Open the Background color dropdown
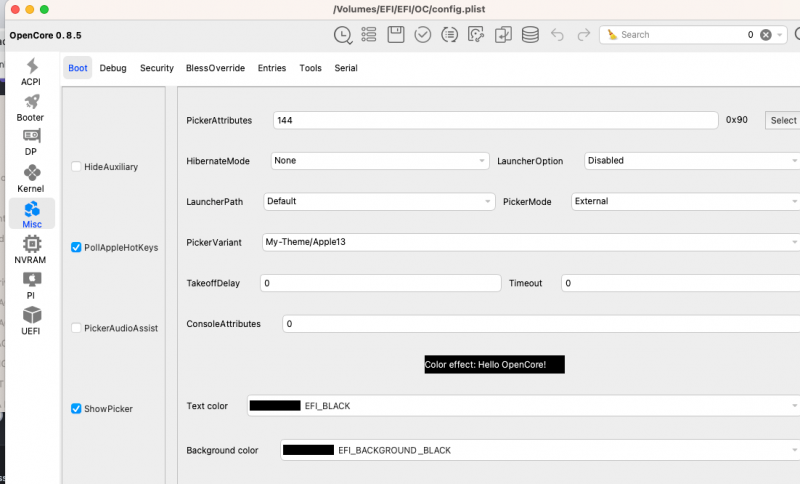The image size is (800, 484). pyautogui.click(x=540, y=450)
